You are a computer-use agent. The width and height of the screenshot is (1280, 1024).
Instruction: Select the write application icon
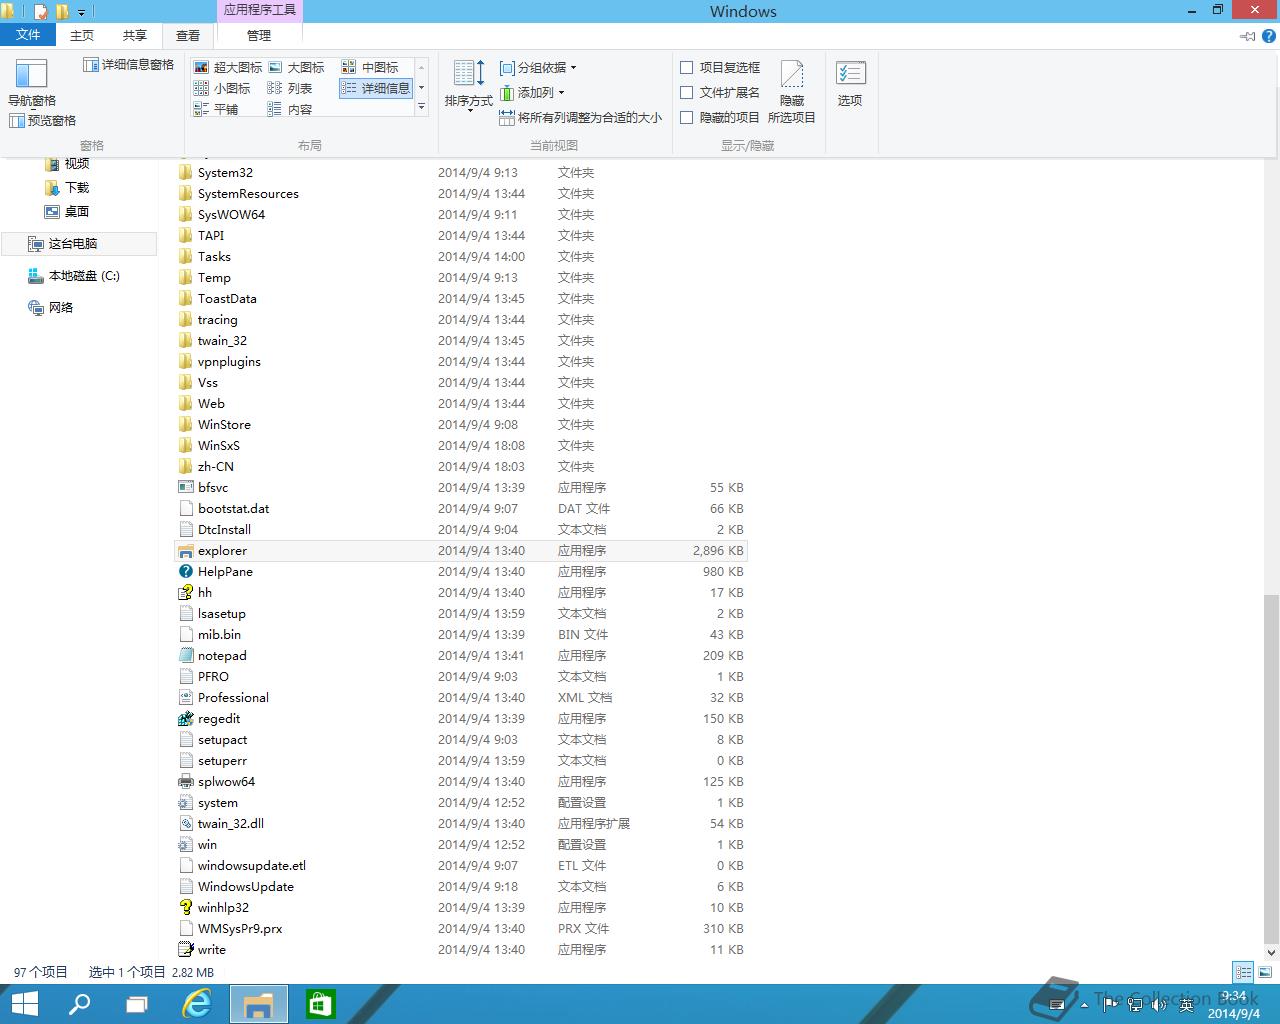pyautogui.click(x=185, y=950)
